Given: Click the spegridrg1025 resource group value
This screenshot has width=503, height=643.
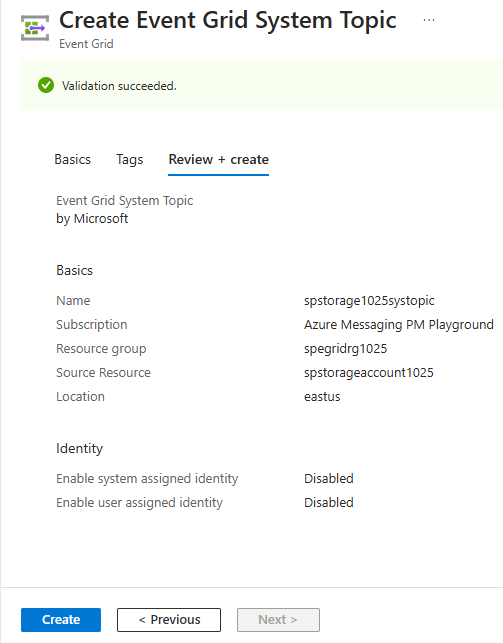Looking at the screenshot, I should pyautogui.click(x=345, y=349).
